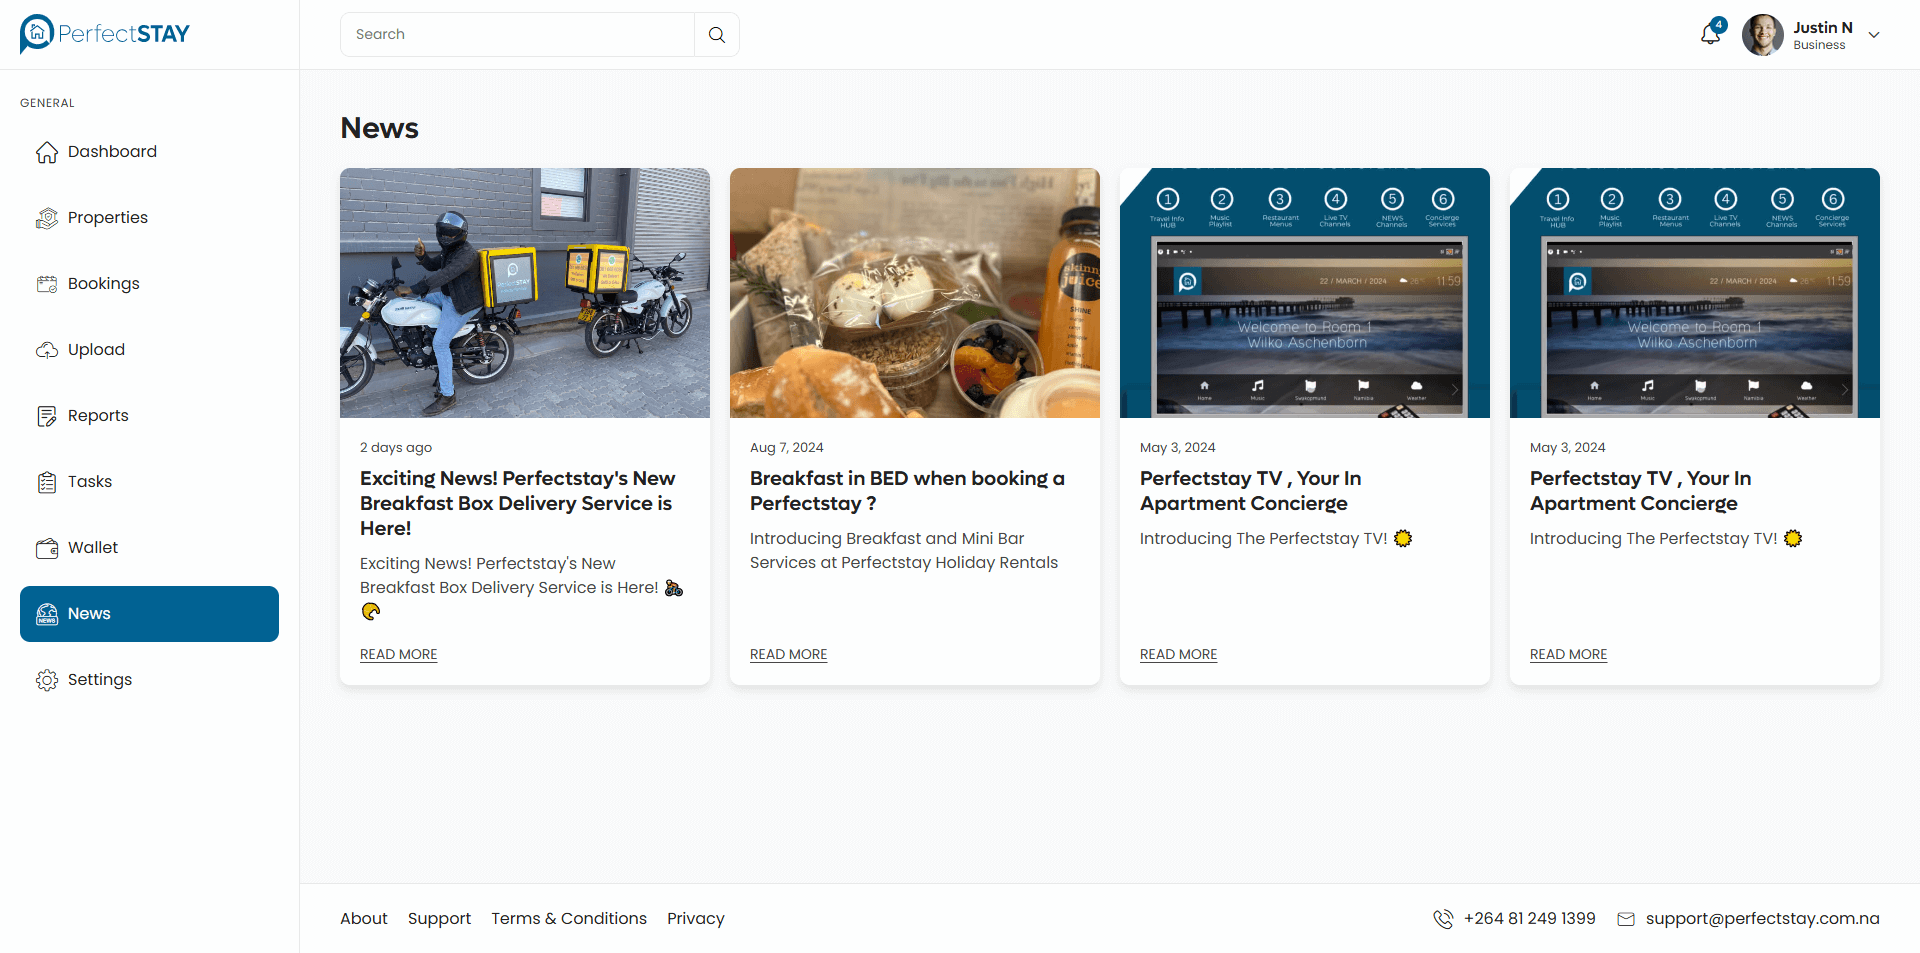The image size is (1920, 953).
Task: Click the Tasks clipboard icon
Action: point(47,482)
